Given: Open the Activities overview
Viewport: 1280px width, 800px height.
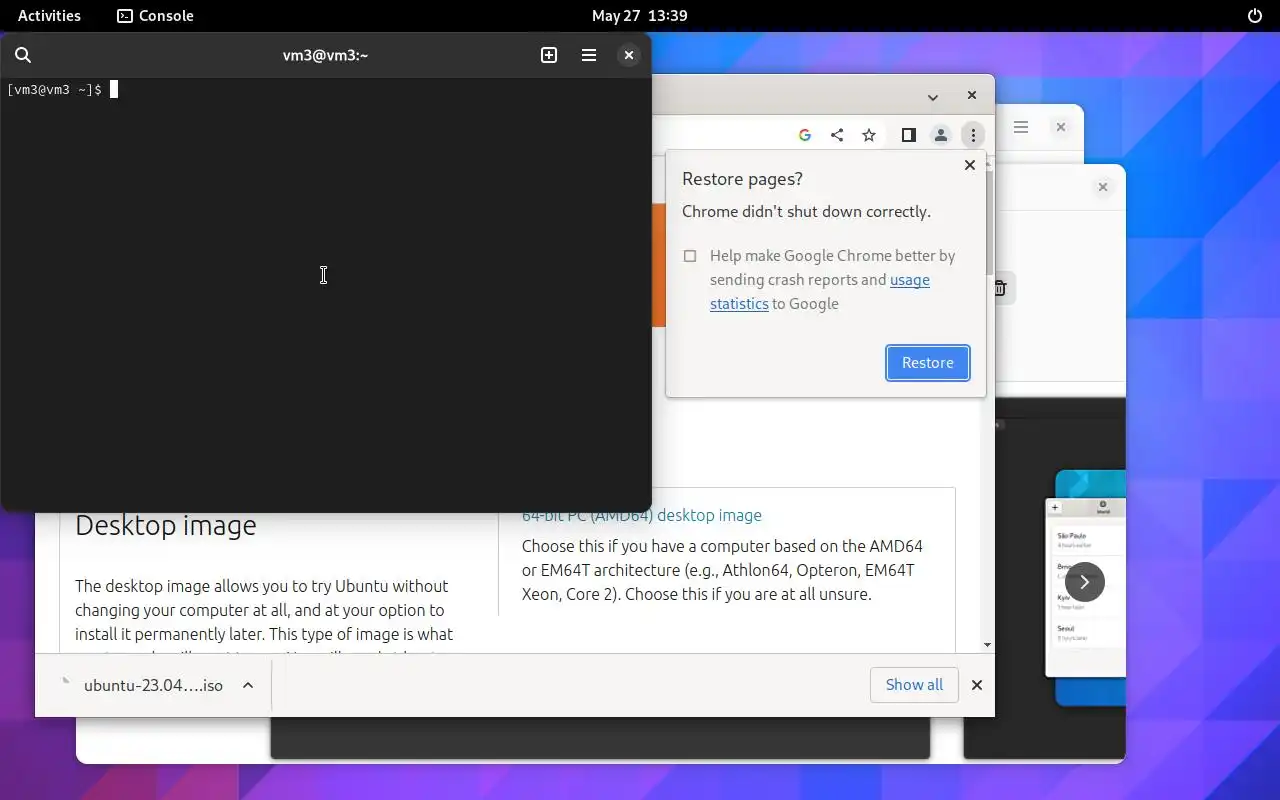Looking at the screenshot, I should click(x=49, y=15).
